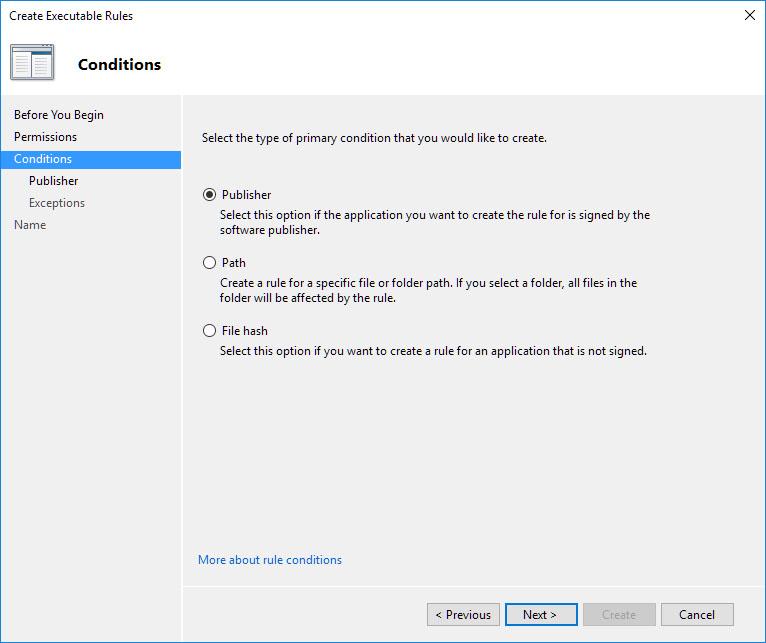This screenshot has height=643, width=766.
Task: Select the Publisher radio button
Action: [209, 195]
